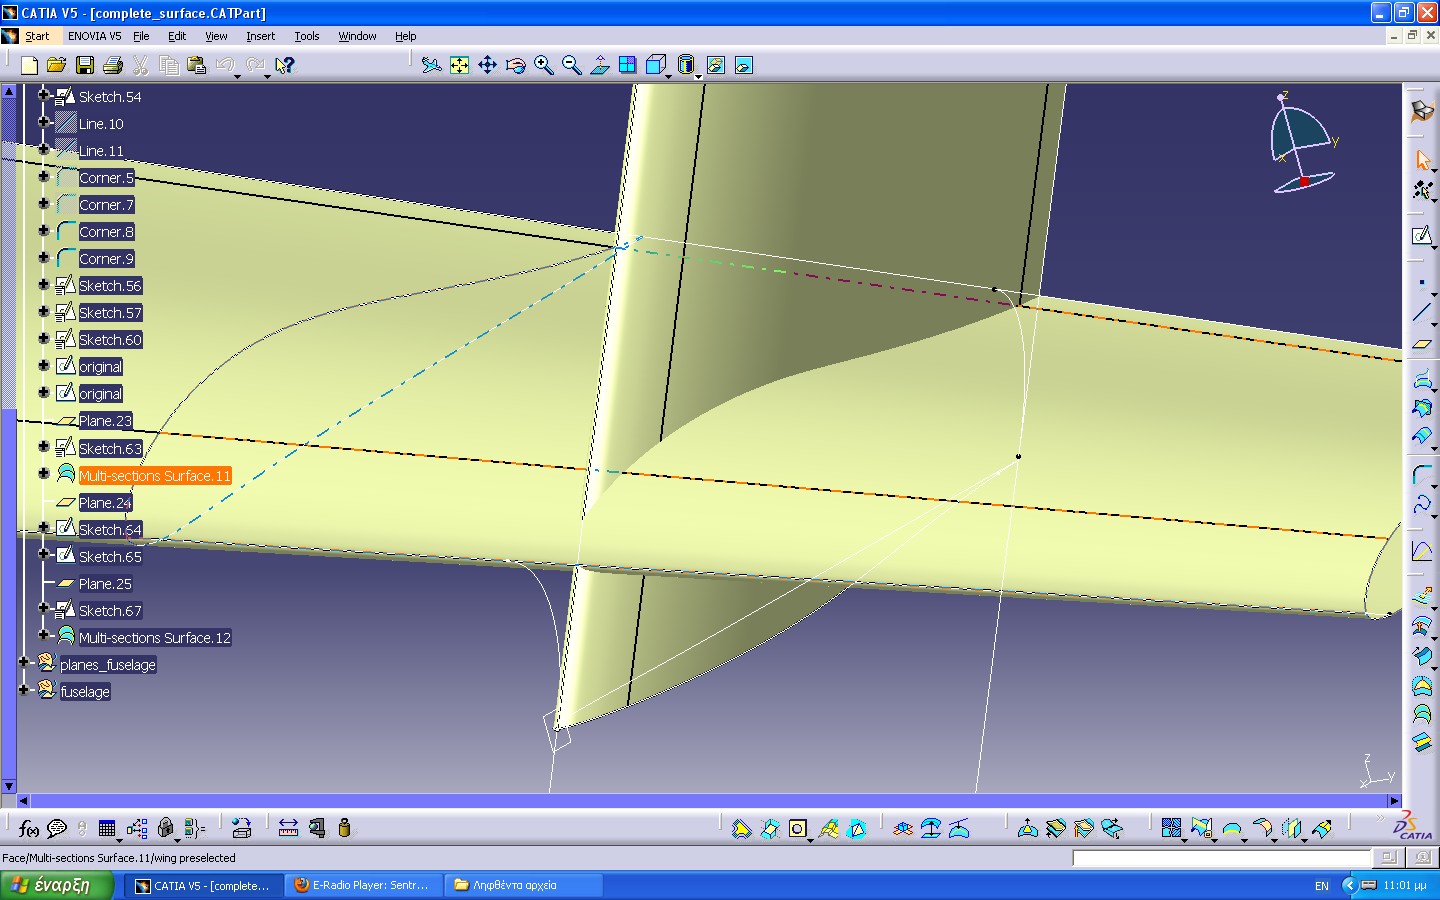Viewport: 1440px width, 900px height.
Task: Expand Multi-sections Surface.11 node
Action: click(x=43, y=473)
